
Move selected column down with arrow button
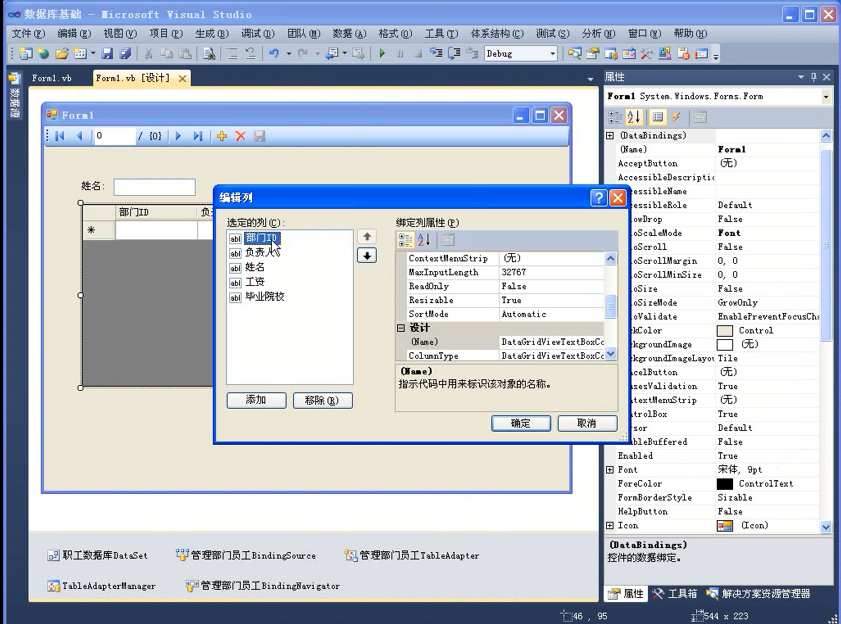[x=367, y=256]
